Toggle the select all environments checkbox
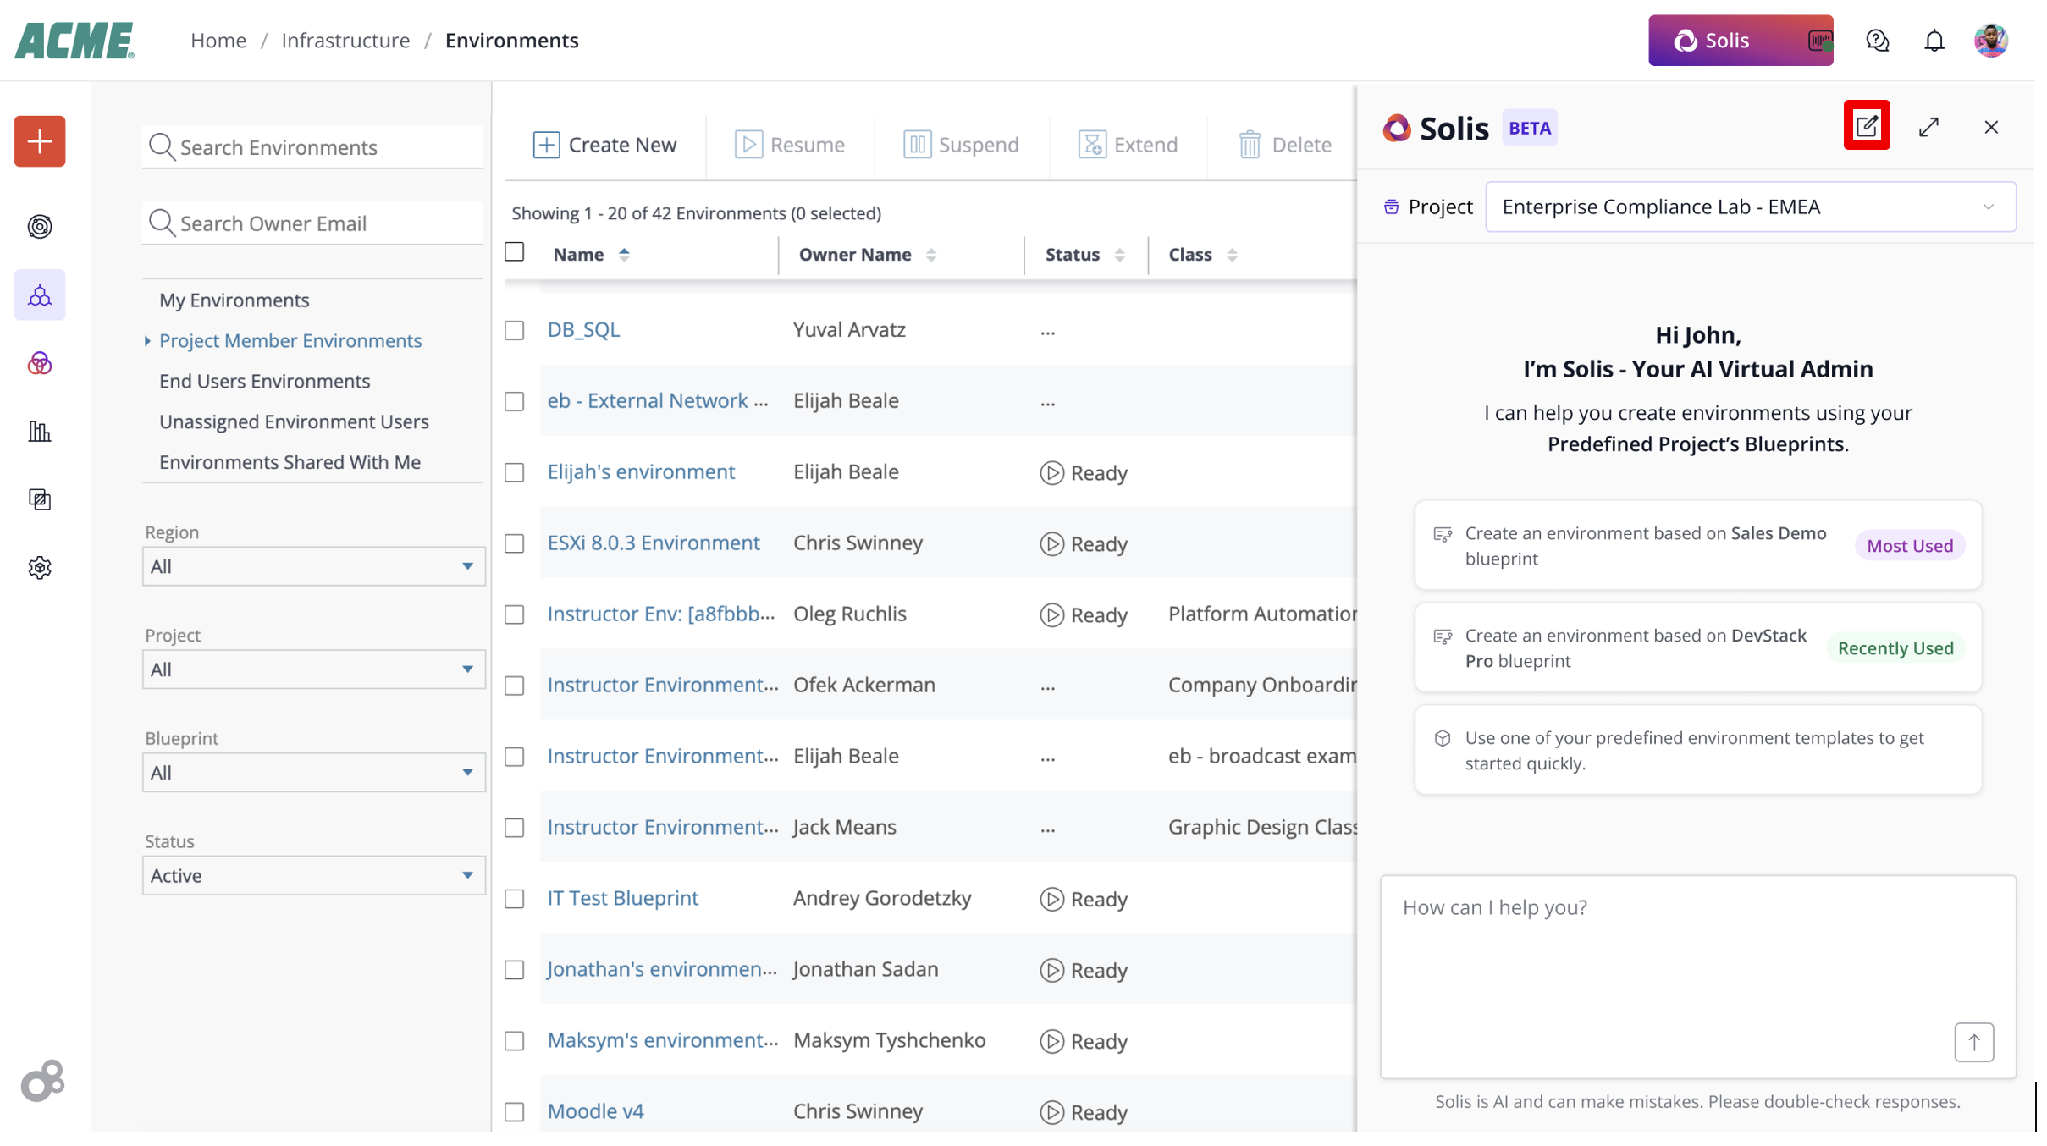 pyautogui.click(x=515, y=252)
